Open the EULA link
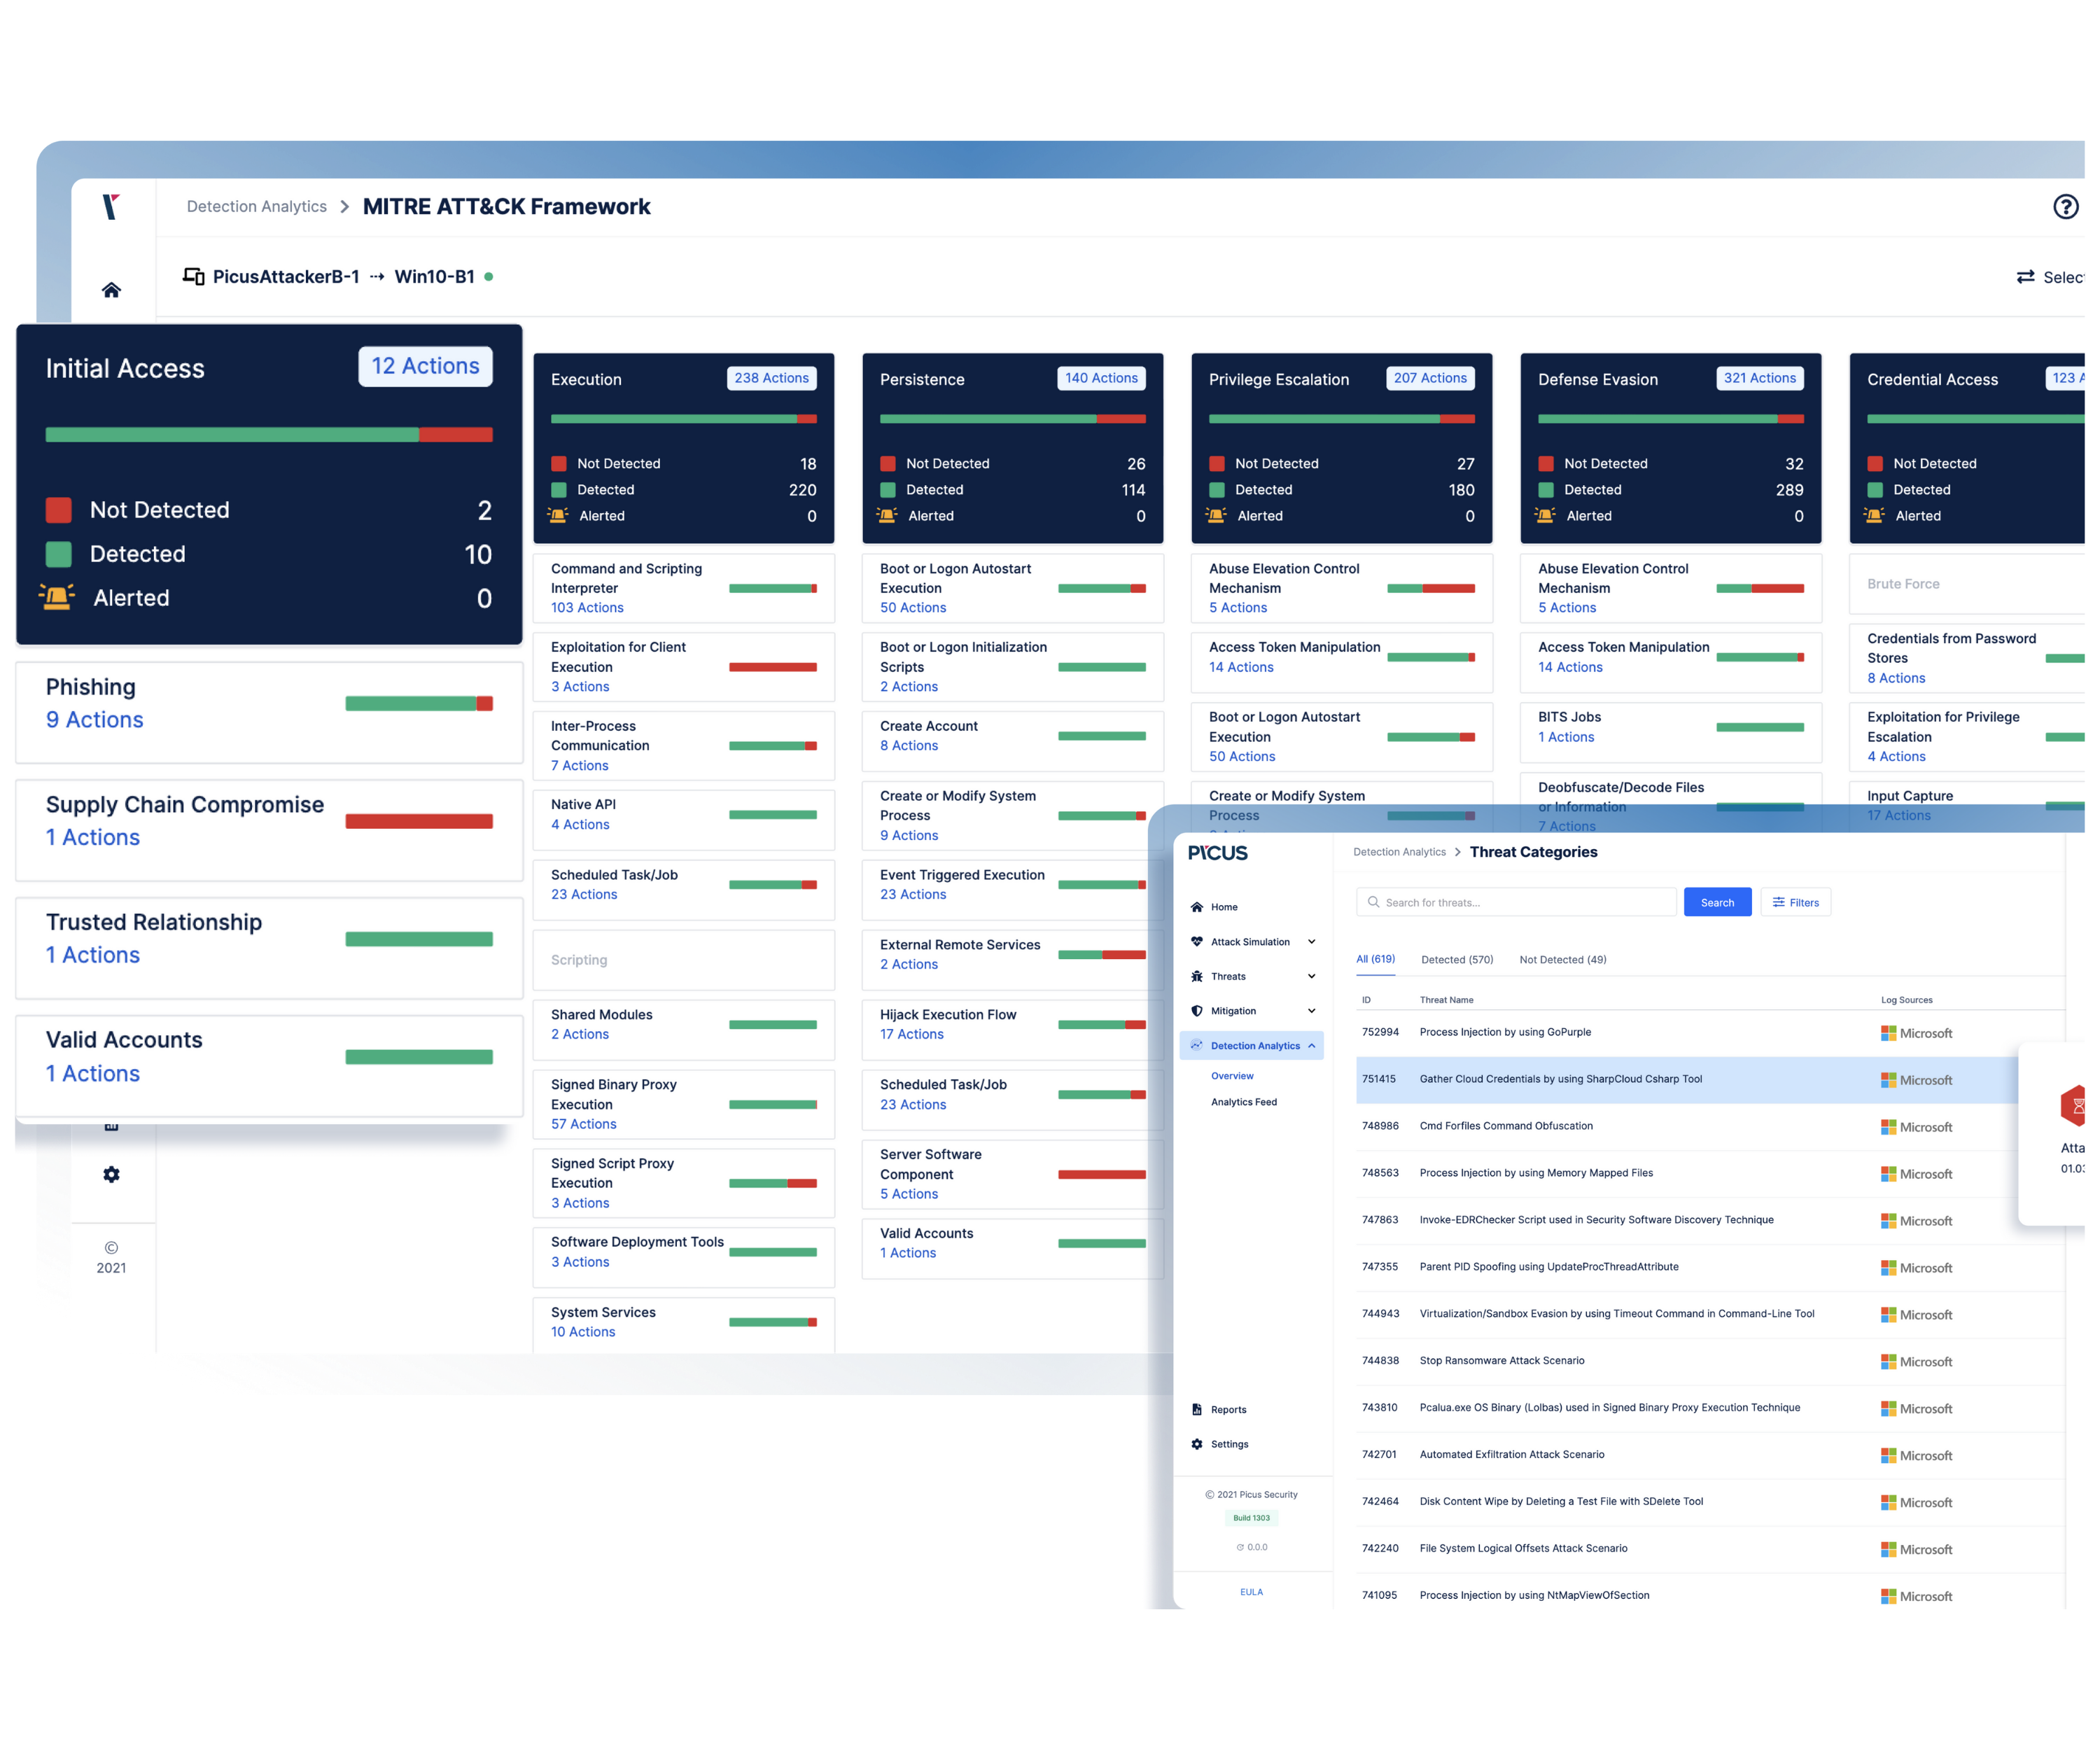This screenshot has height=1750, width=2100. 1251,1591
